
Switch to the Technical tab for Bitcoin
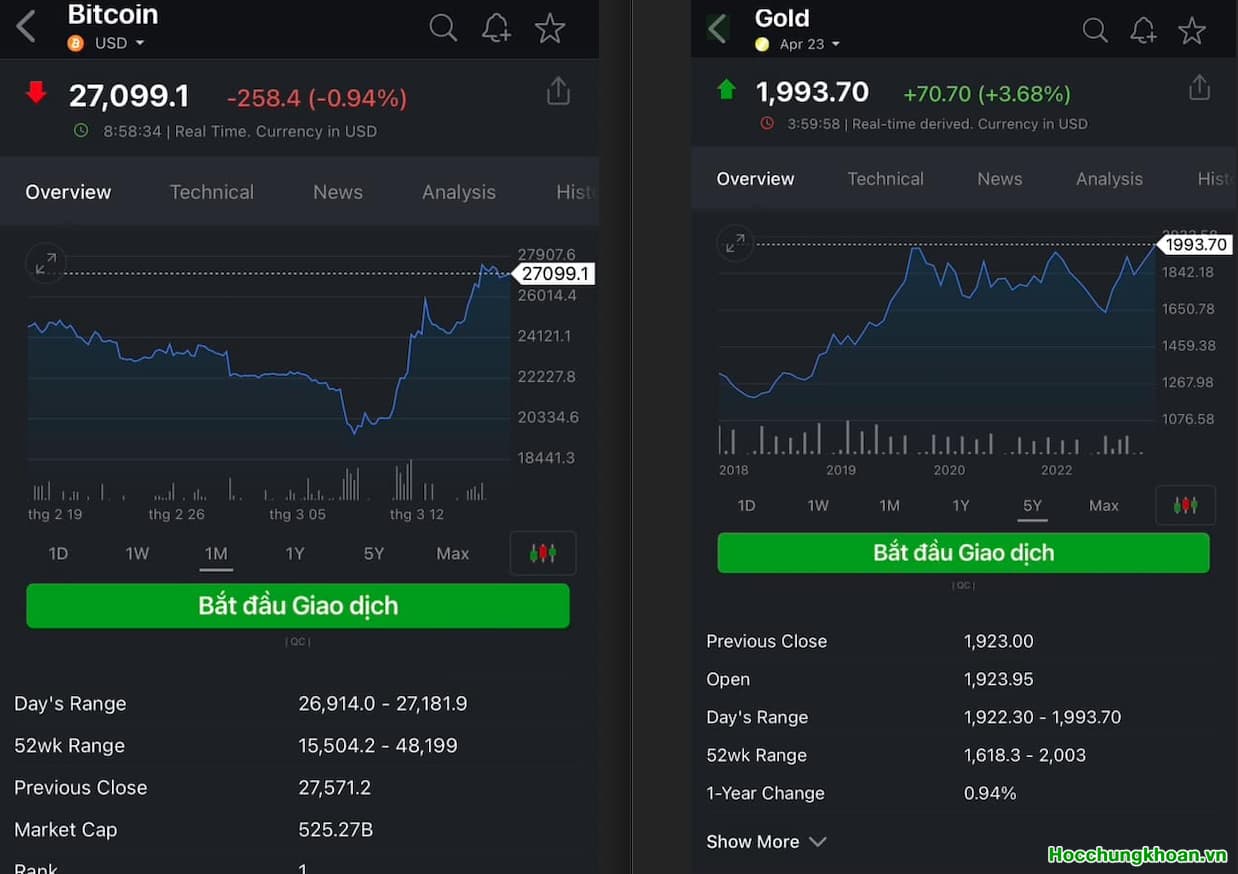coord(211,192)
